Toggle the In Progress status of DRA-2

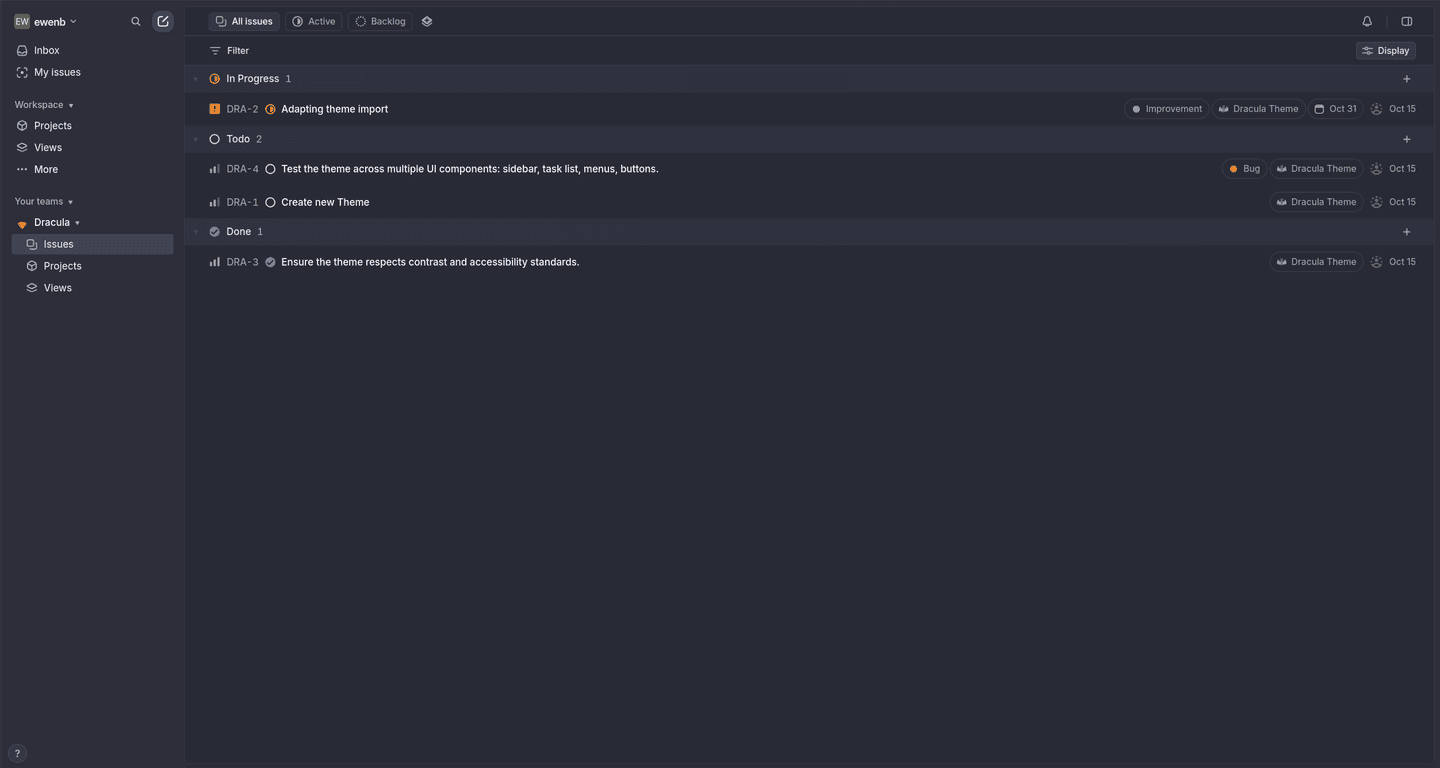270,109
